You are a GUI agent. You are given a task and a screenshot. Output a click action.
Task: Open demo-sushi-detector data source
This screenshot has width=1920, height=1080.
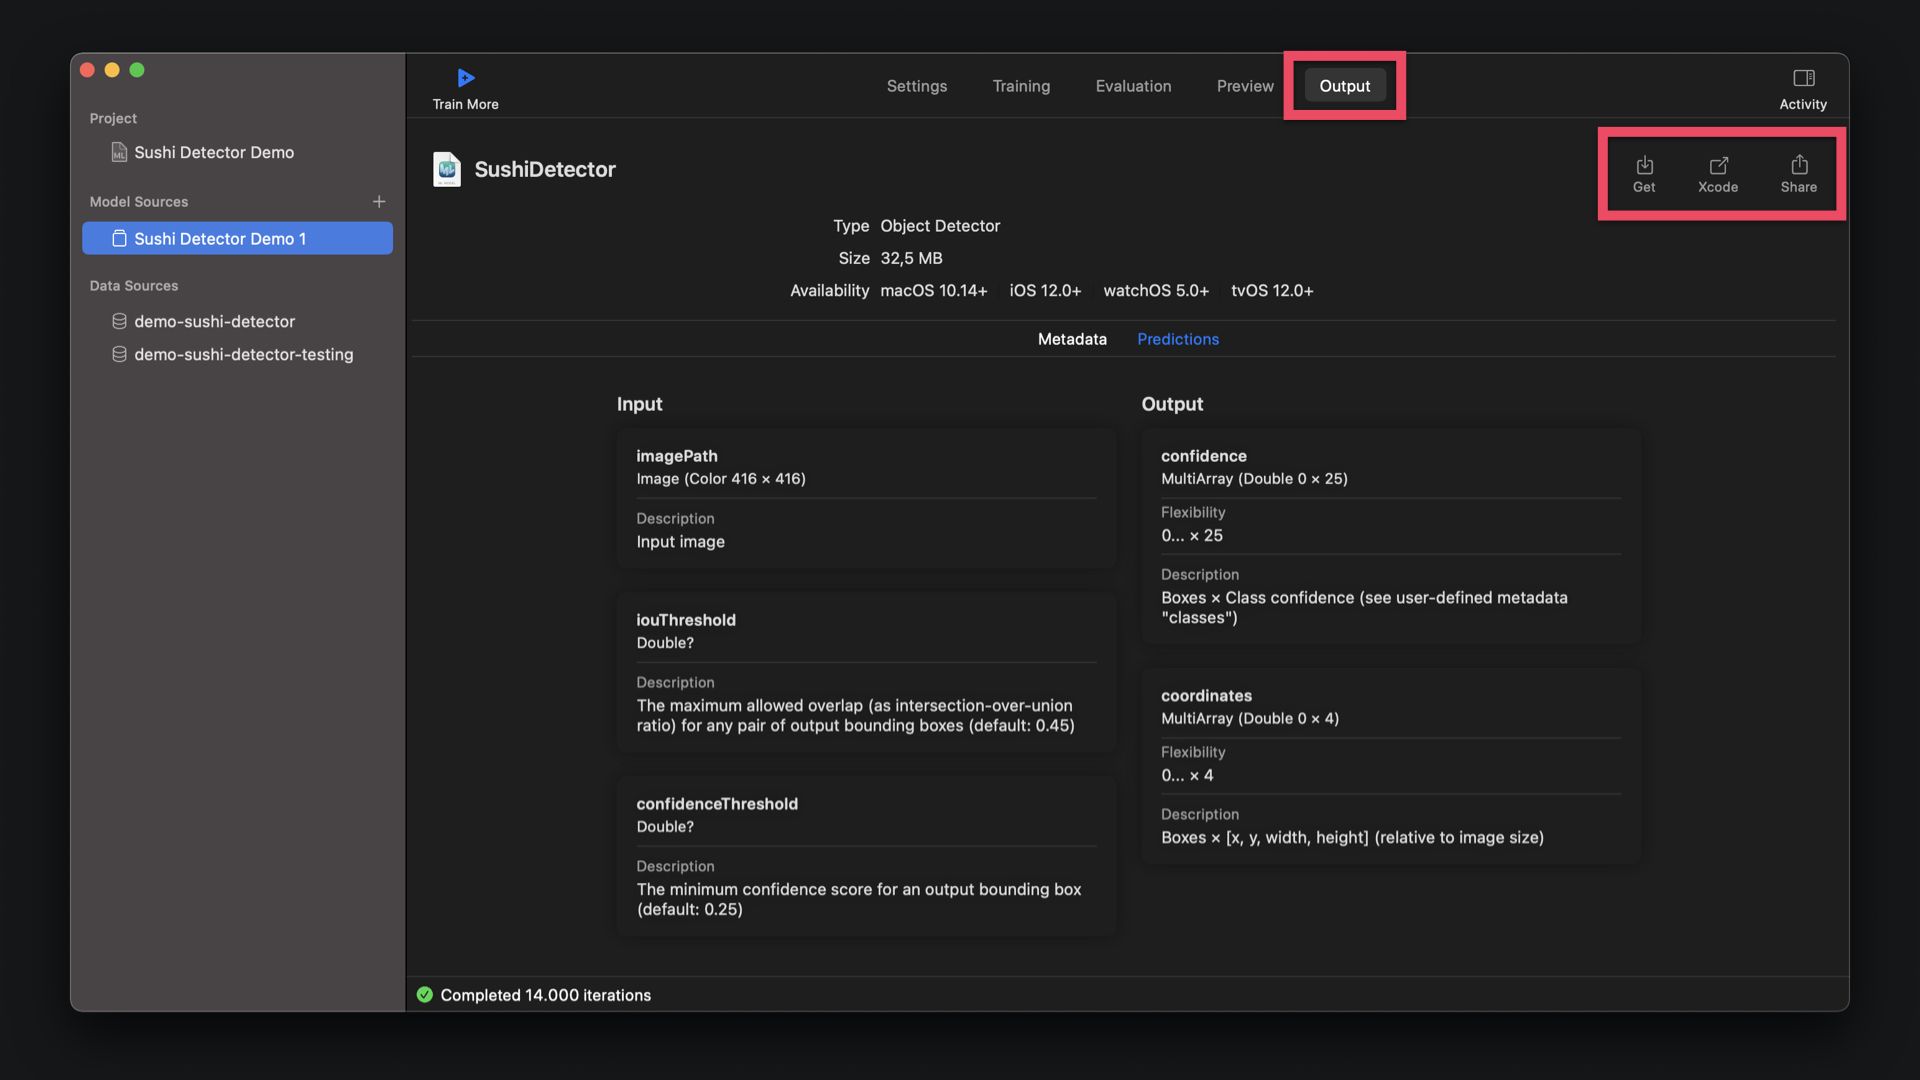click(x=214, y=321)
